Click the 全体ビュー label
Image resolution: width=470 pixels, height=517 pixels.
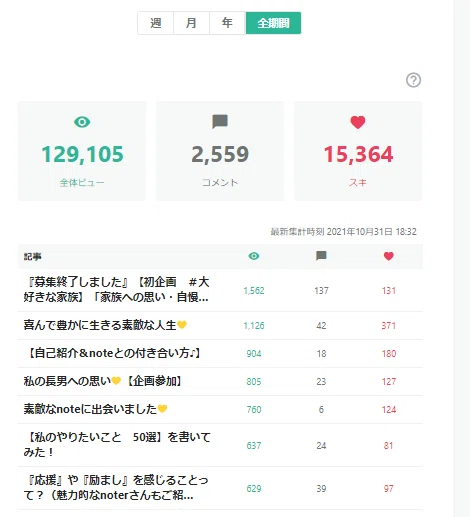(82, 183)
